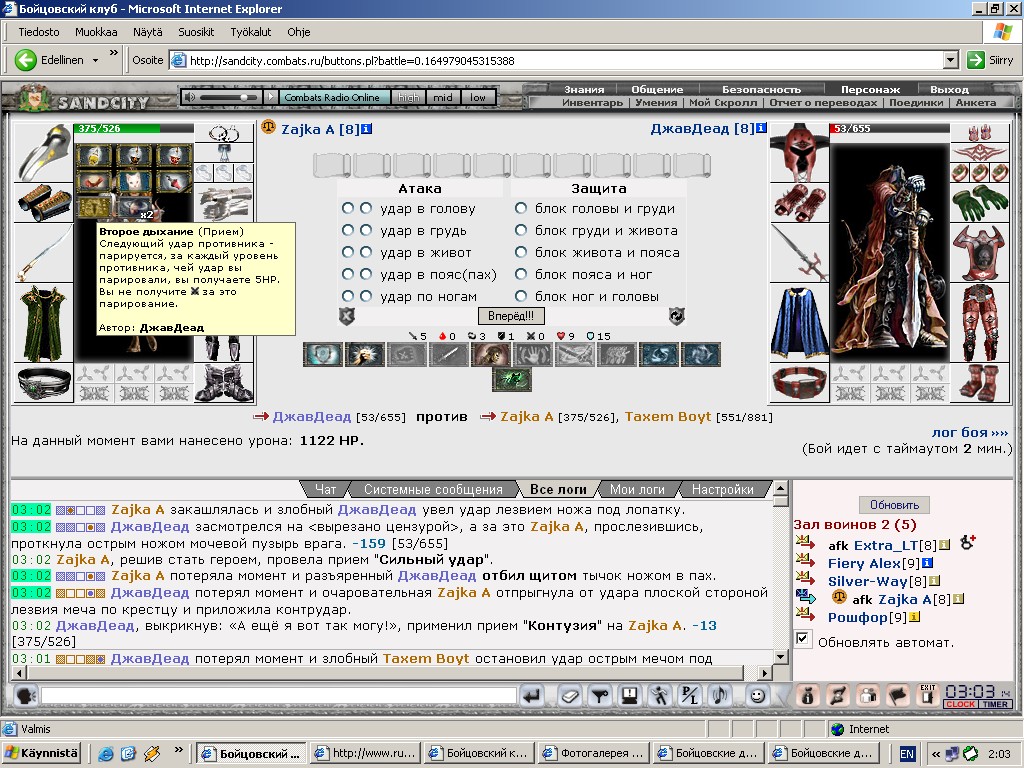Use the open-hand combat skill icon
Screen dimensions: 1024x768
[533, 355]
